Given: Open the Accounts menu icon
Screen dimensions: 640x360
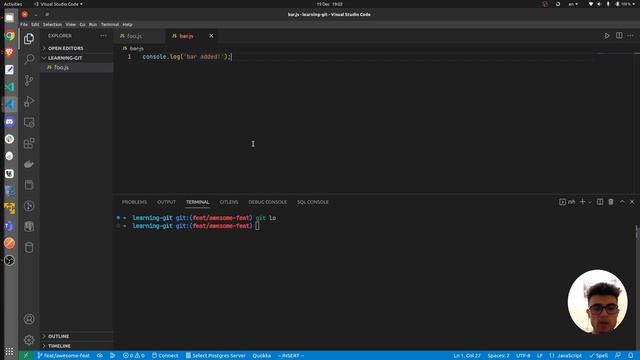Looking at the screenshot, I should pos(29,319).
